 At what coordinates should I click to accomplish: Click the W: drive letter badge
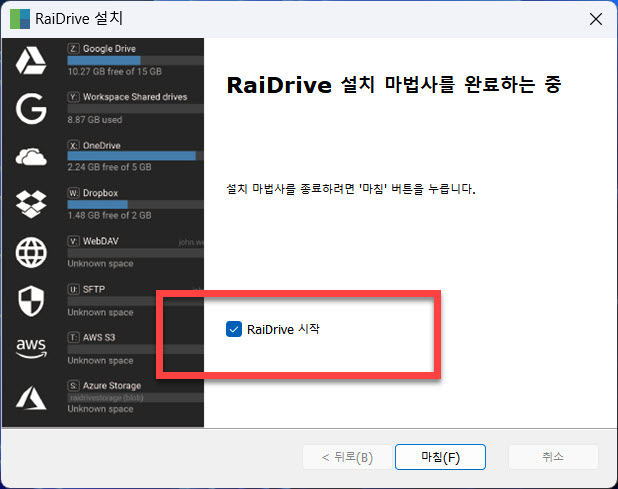point(73,193)
